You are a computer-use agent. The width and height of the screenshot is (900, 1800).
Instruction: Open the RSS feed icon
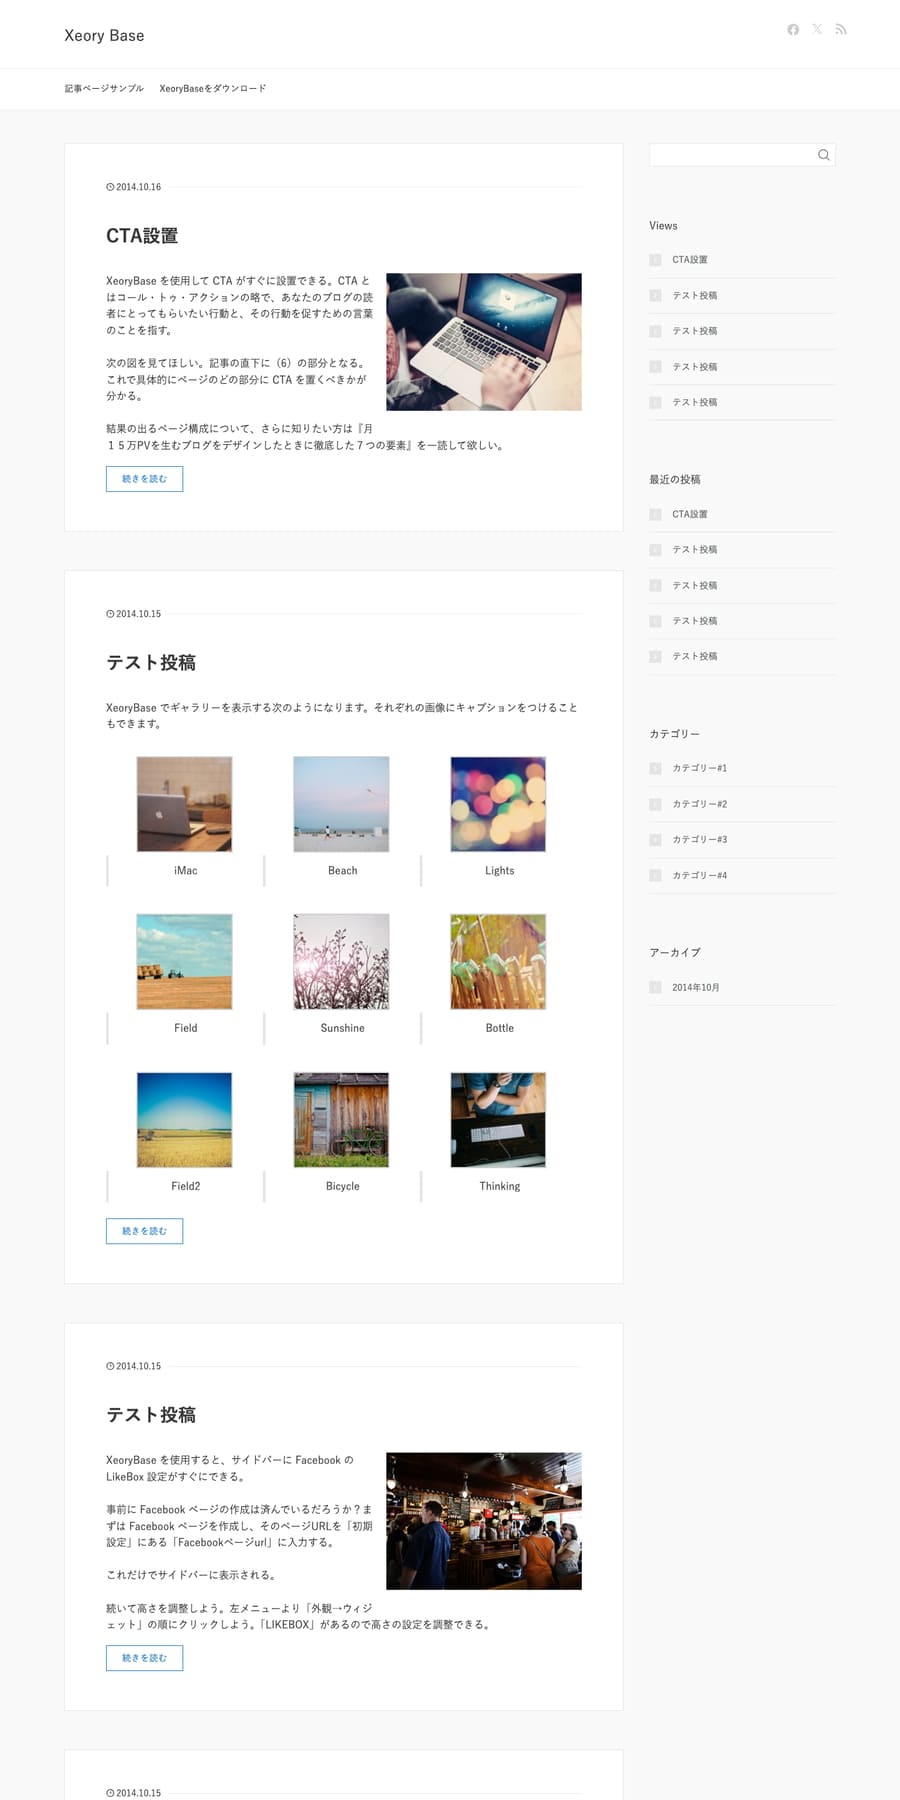coord(841,30)
